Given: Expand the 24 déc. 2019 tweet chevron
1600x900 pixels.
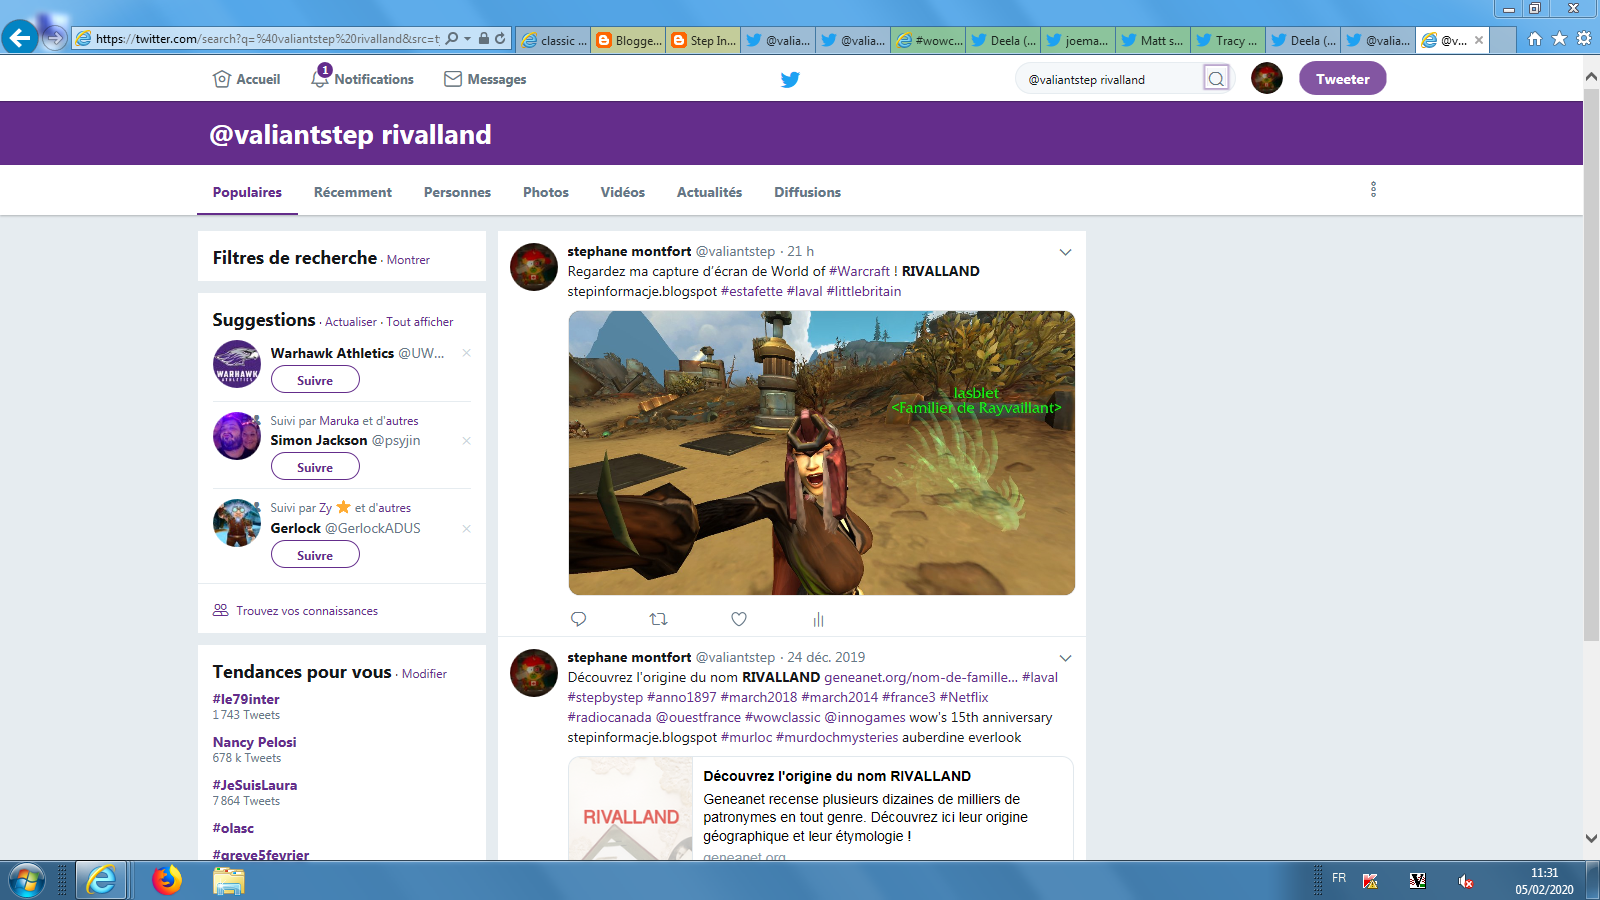Looking at the screenshot, I should [x=1065, y=658].
